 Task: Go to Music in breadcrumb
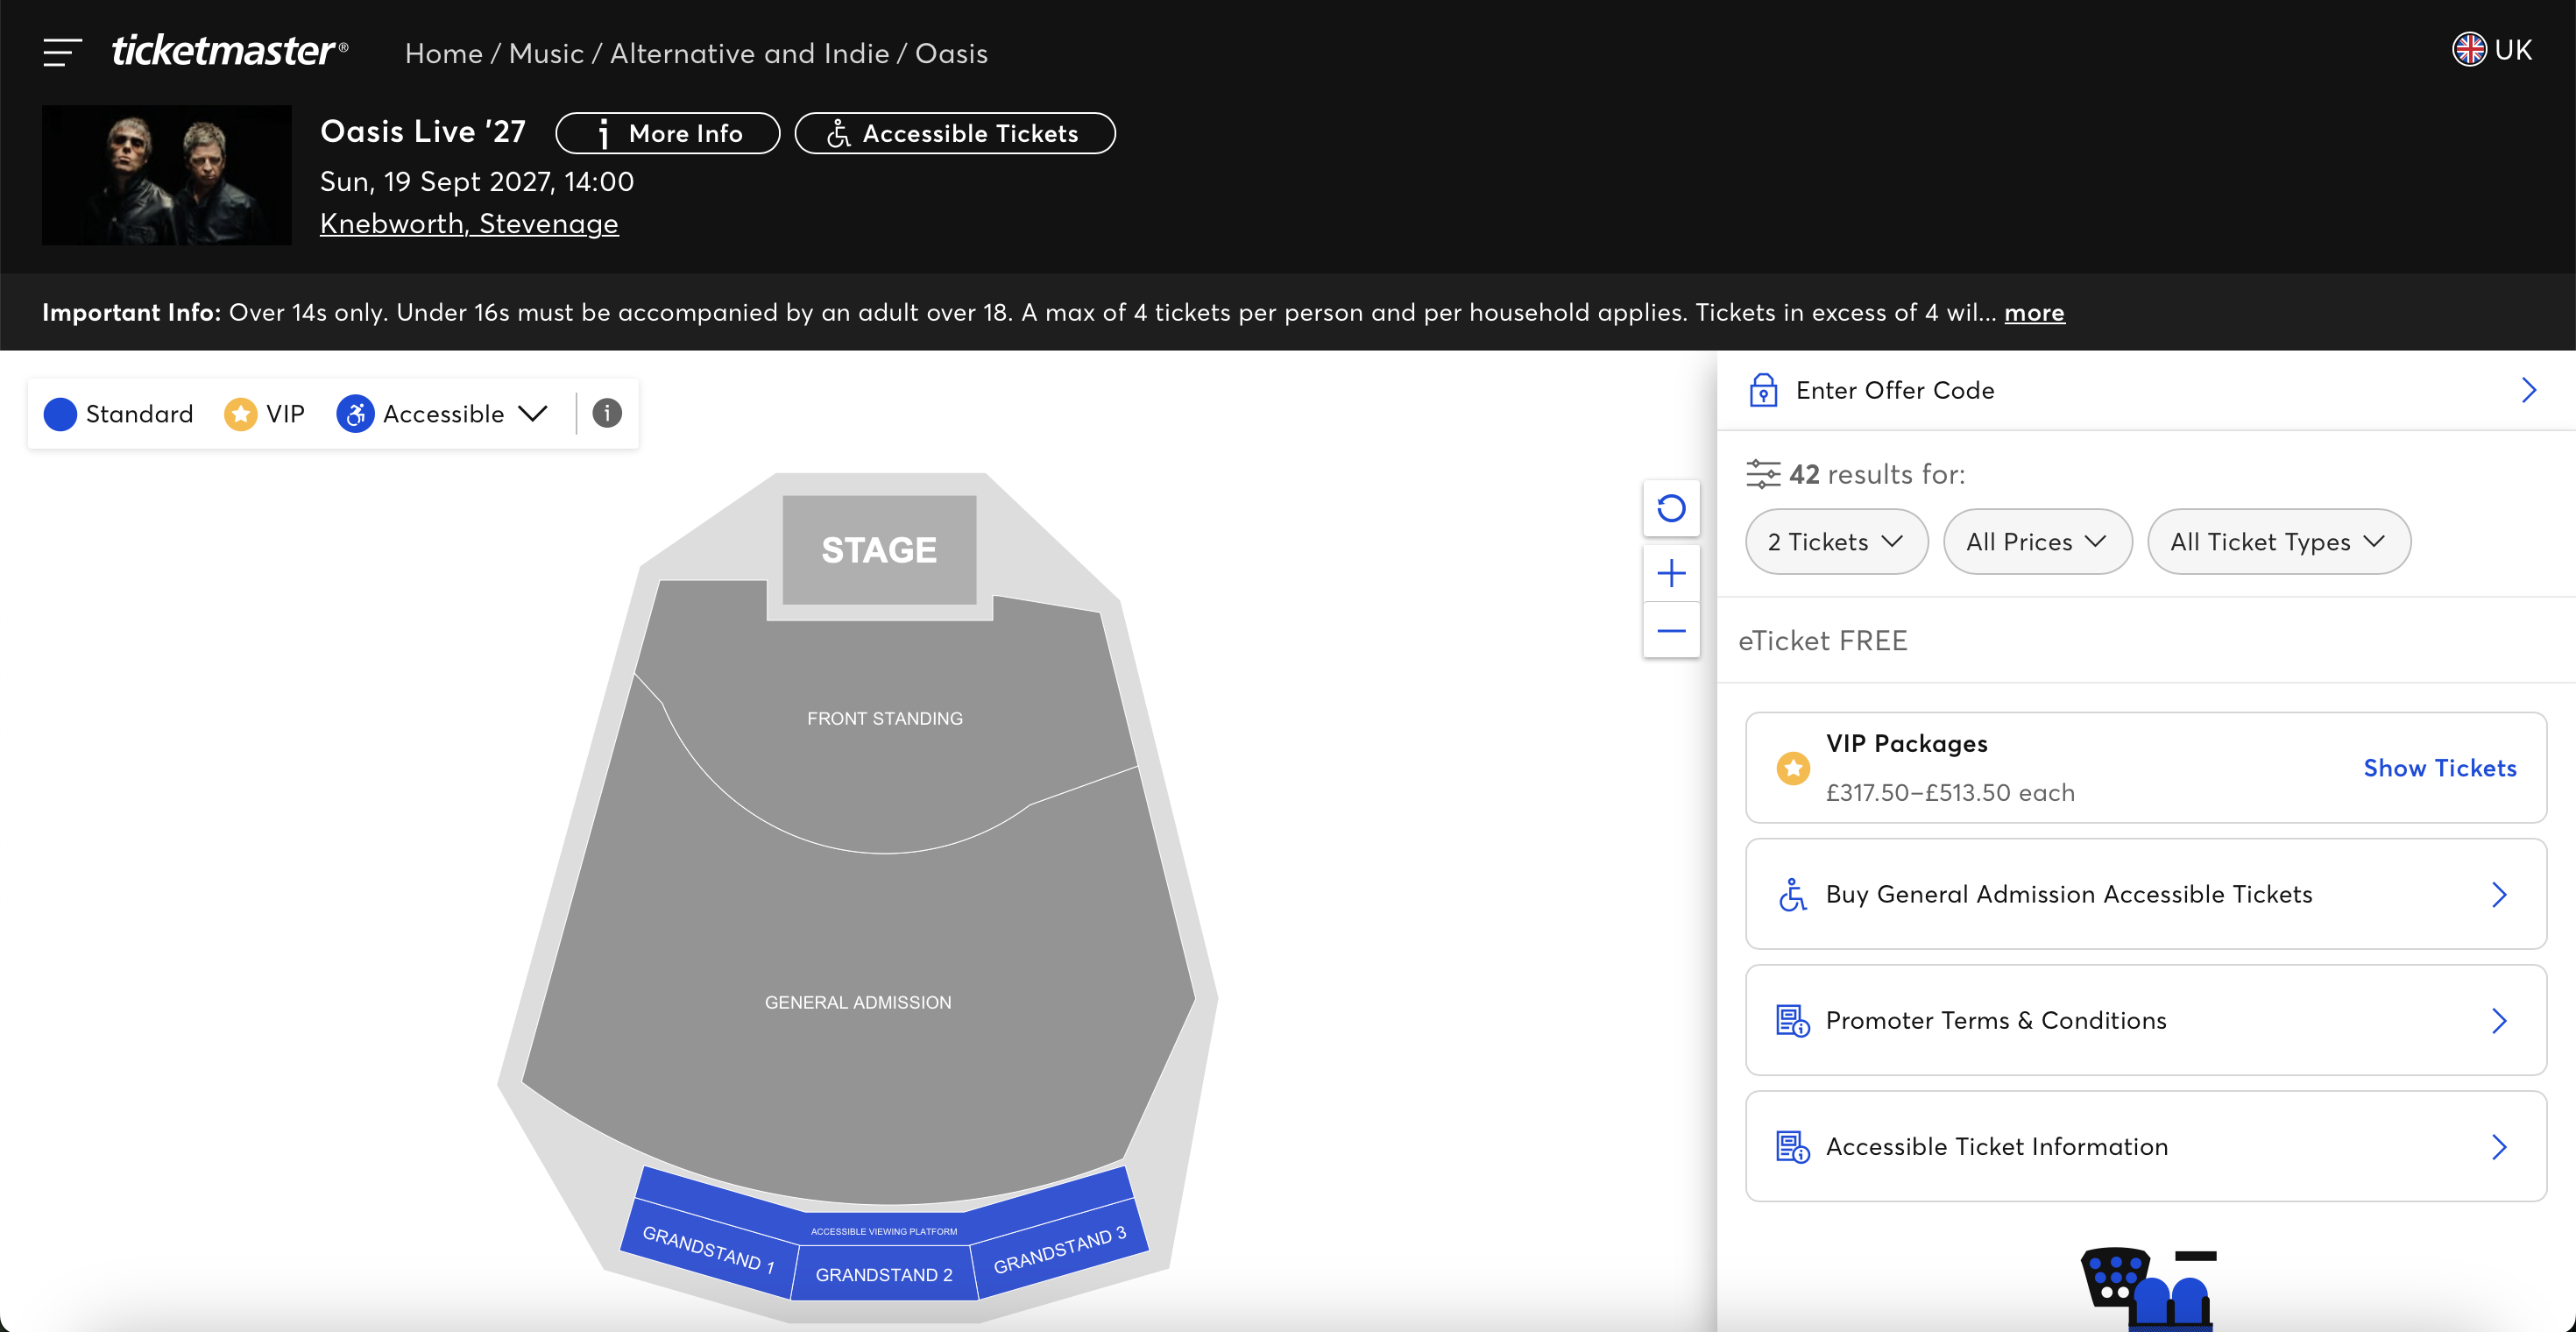546,53
